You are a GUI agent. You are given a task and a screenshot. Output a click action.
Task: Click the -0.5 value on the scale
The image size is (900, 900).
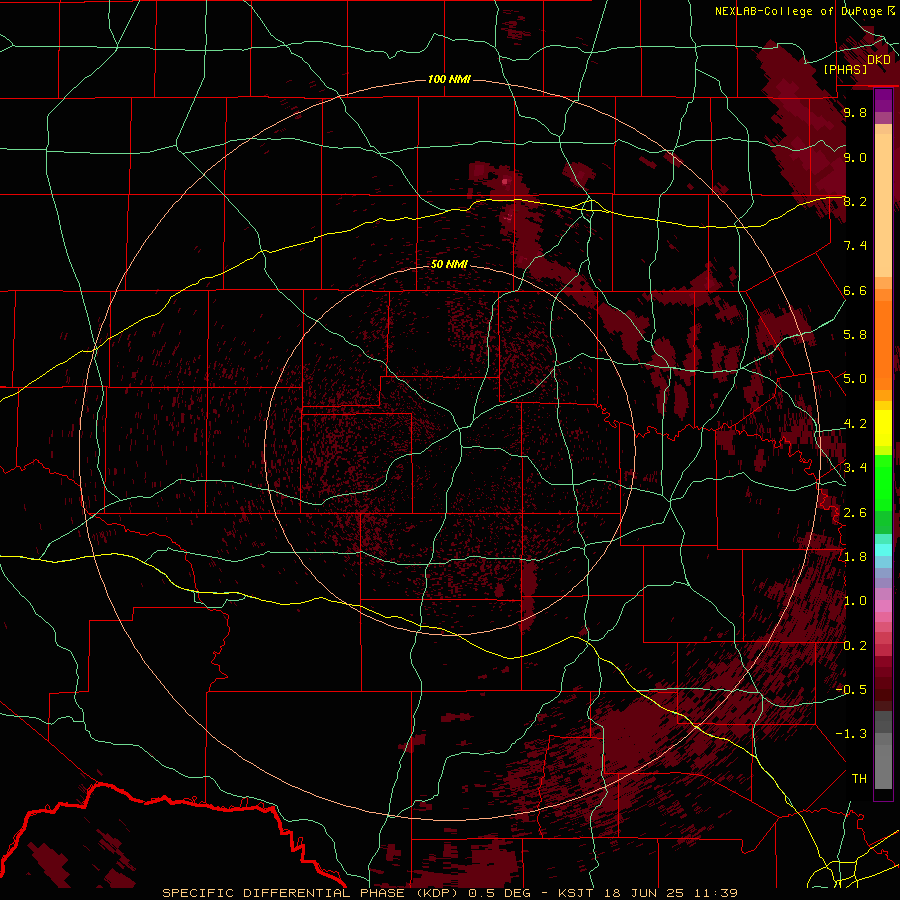coord(852,690)
